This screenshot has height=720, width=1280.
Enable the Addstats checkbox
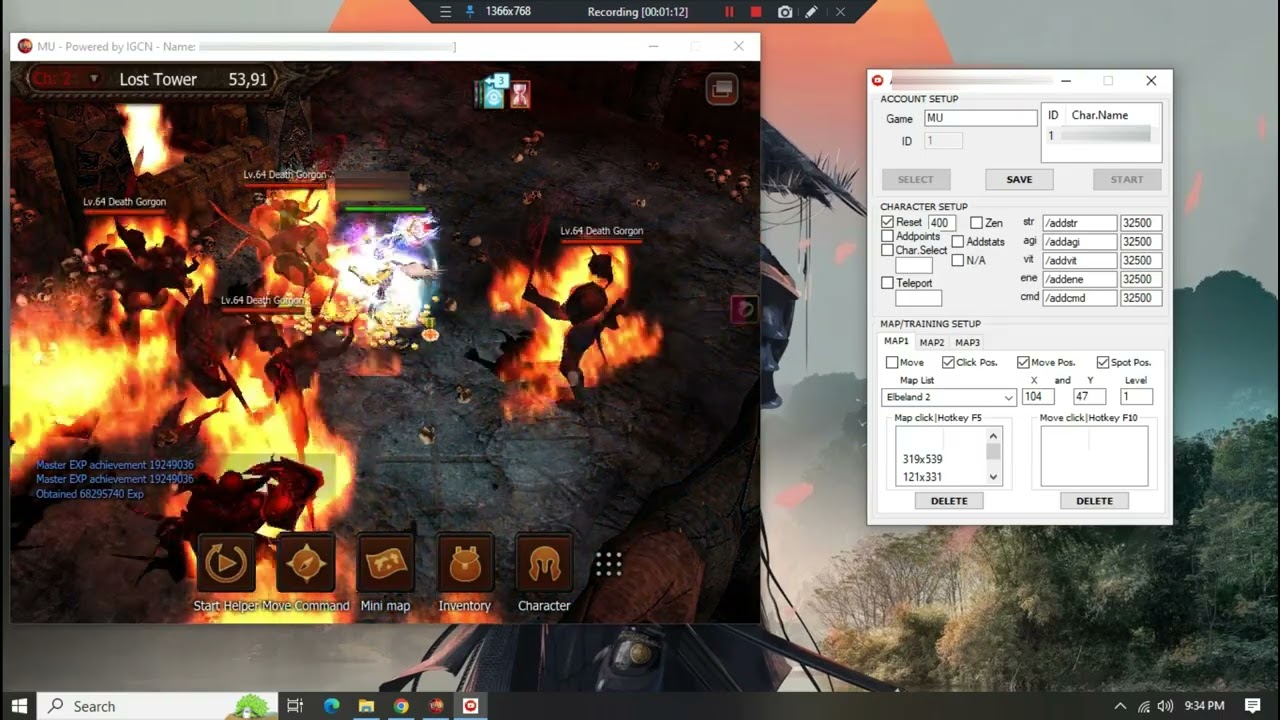coord(957,242)
